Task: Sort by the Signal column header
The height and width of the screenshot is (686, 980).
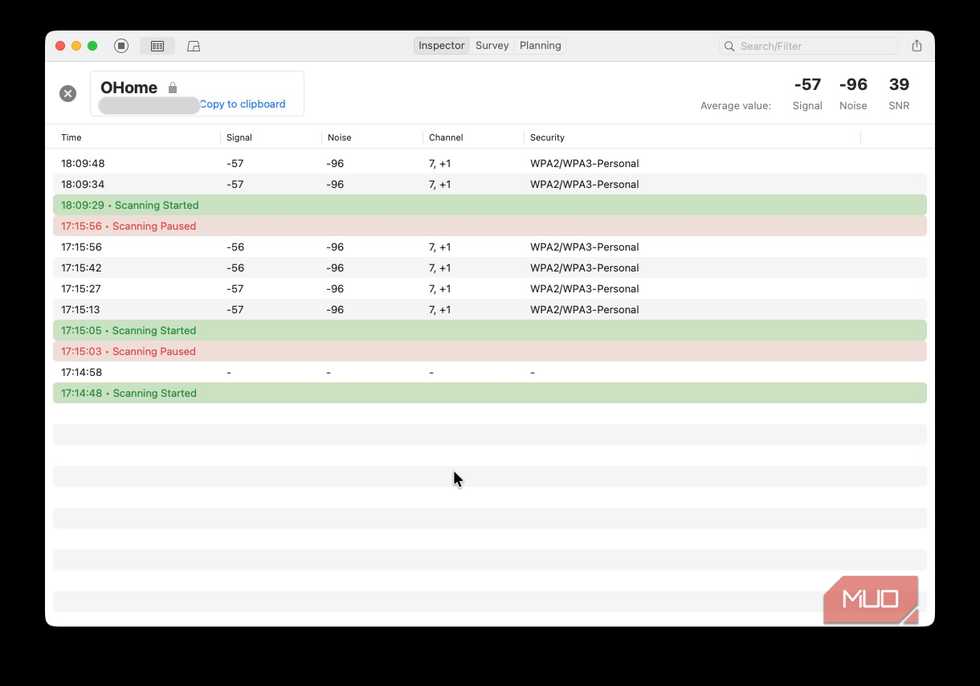Action: click(239, 137)
